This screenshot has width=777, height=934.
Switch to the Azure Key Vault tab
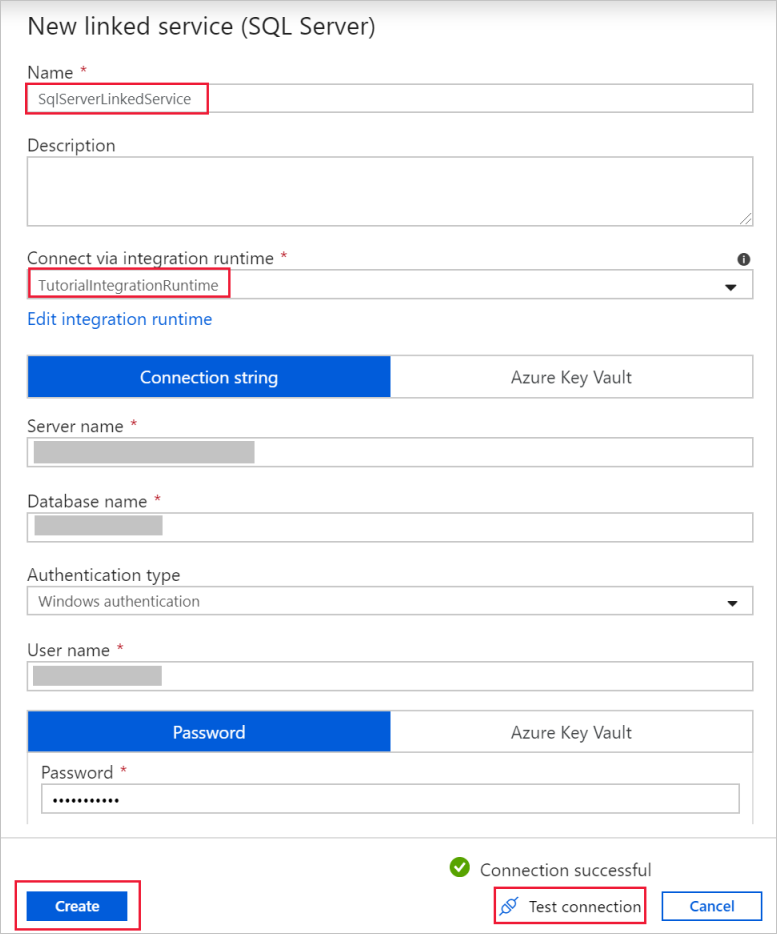coord(571,377)
